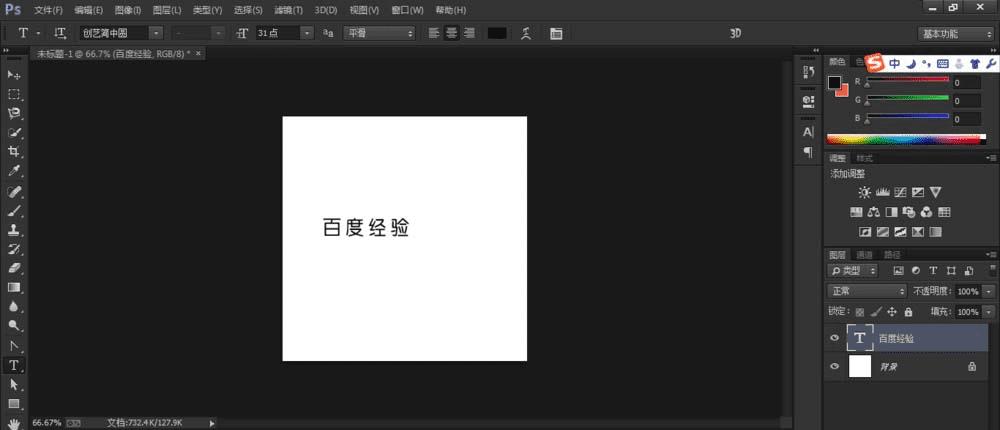
Task: Open the 基本功能 workspace dropdown
Action: pyautogui.click(x=955, y=34)
